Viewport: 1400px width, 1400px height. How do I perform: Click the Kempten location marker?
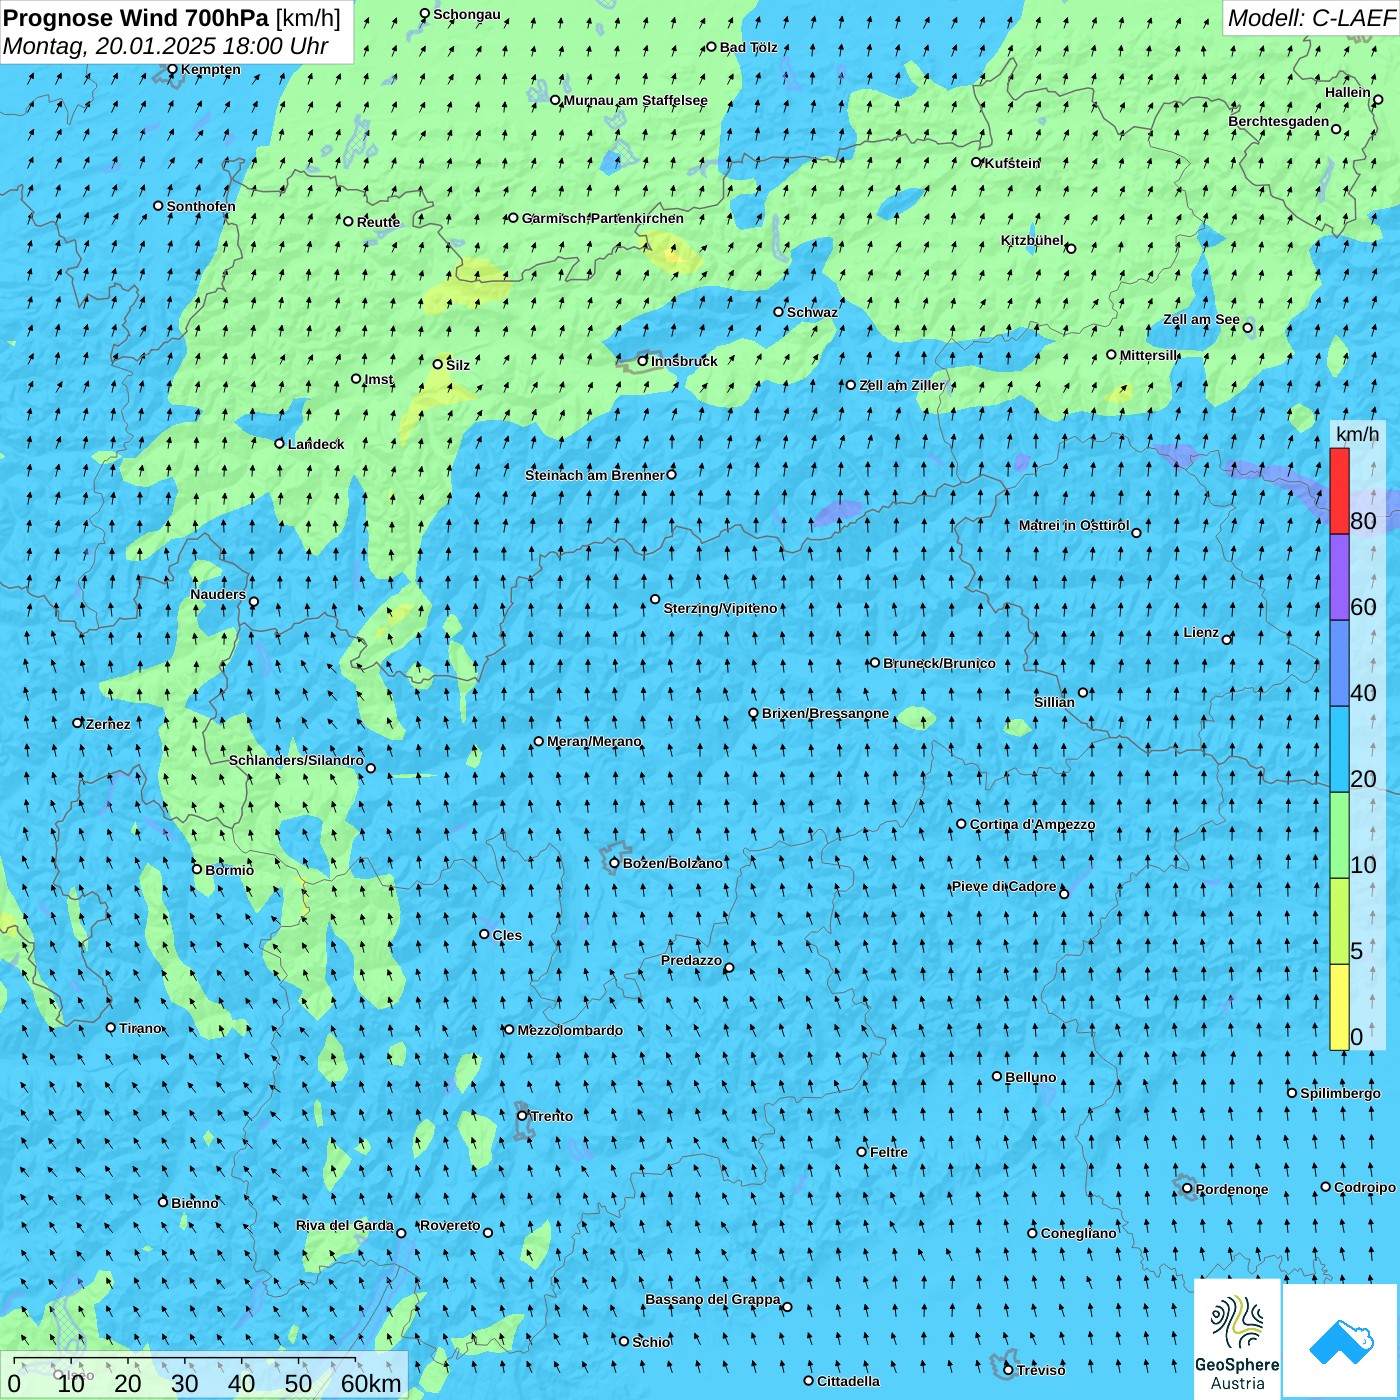tap(172, 69)
